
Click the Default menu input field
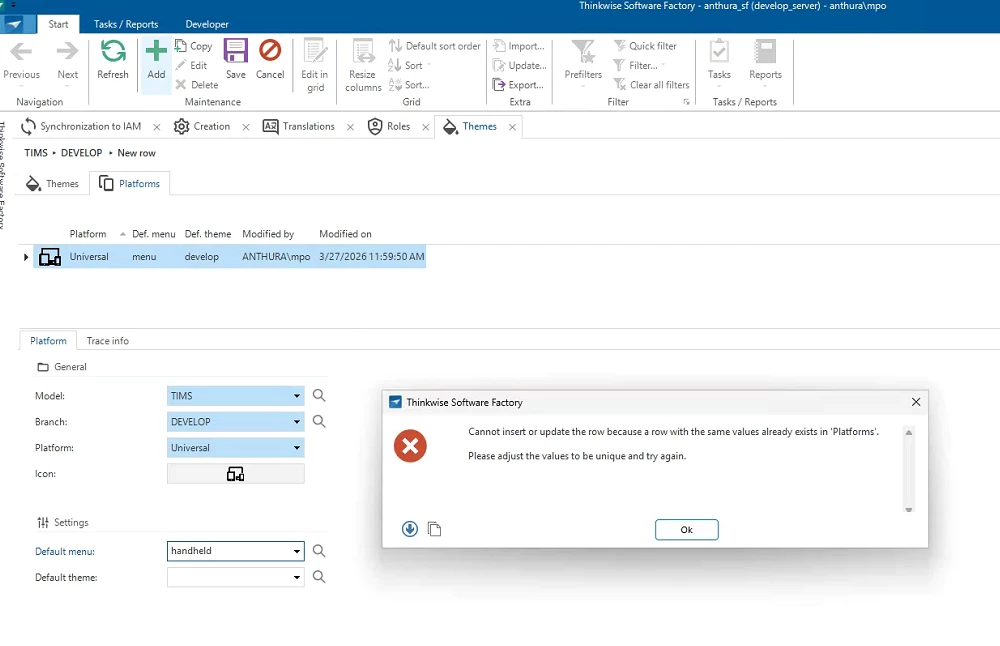tap(228, 551)
